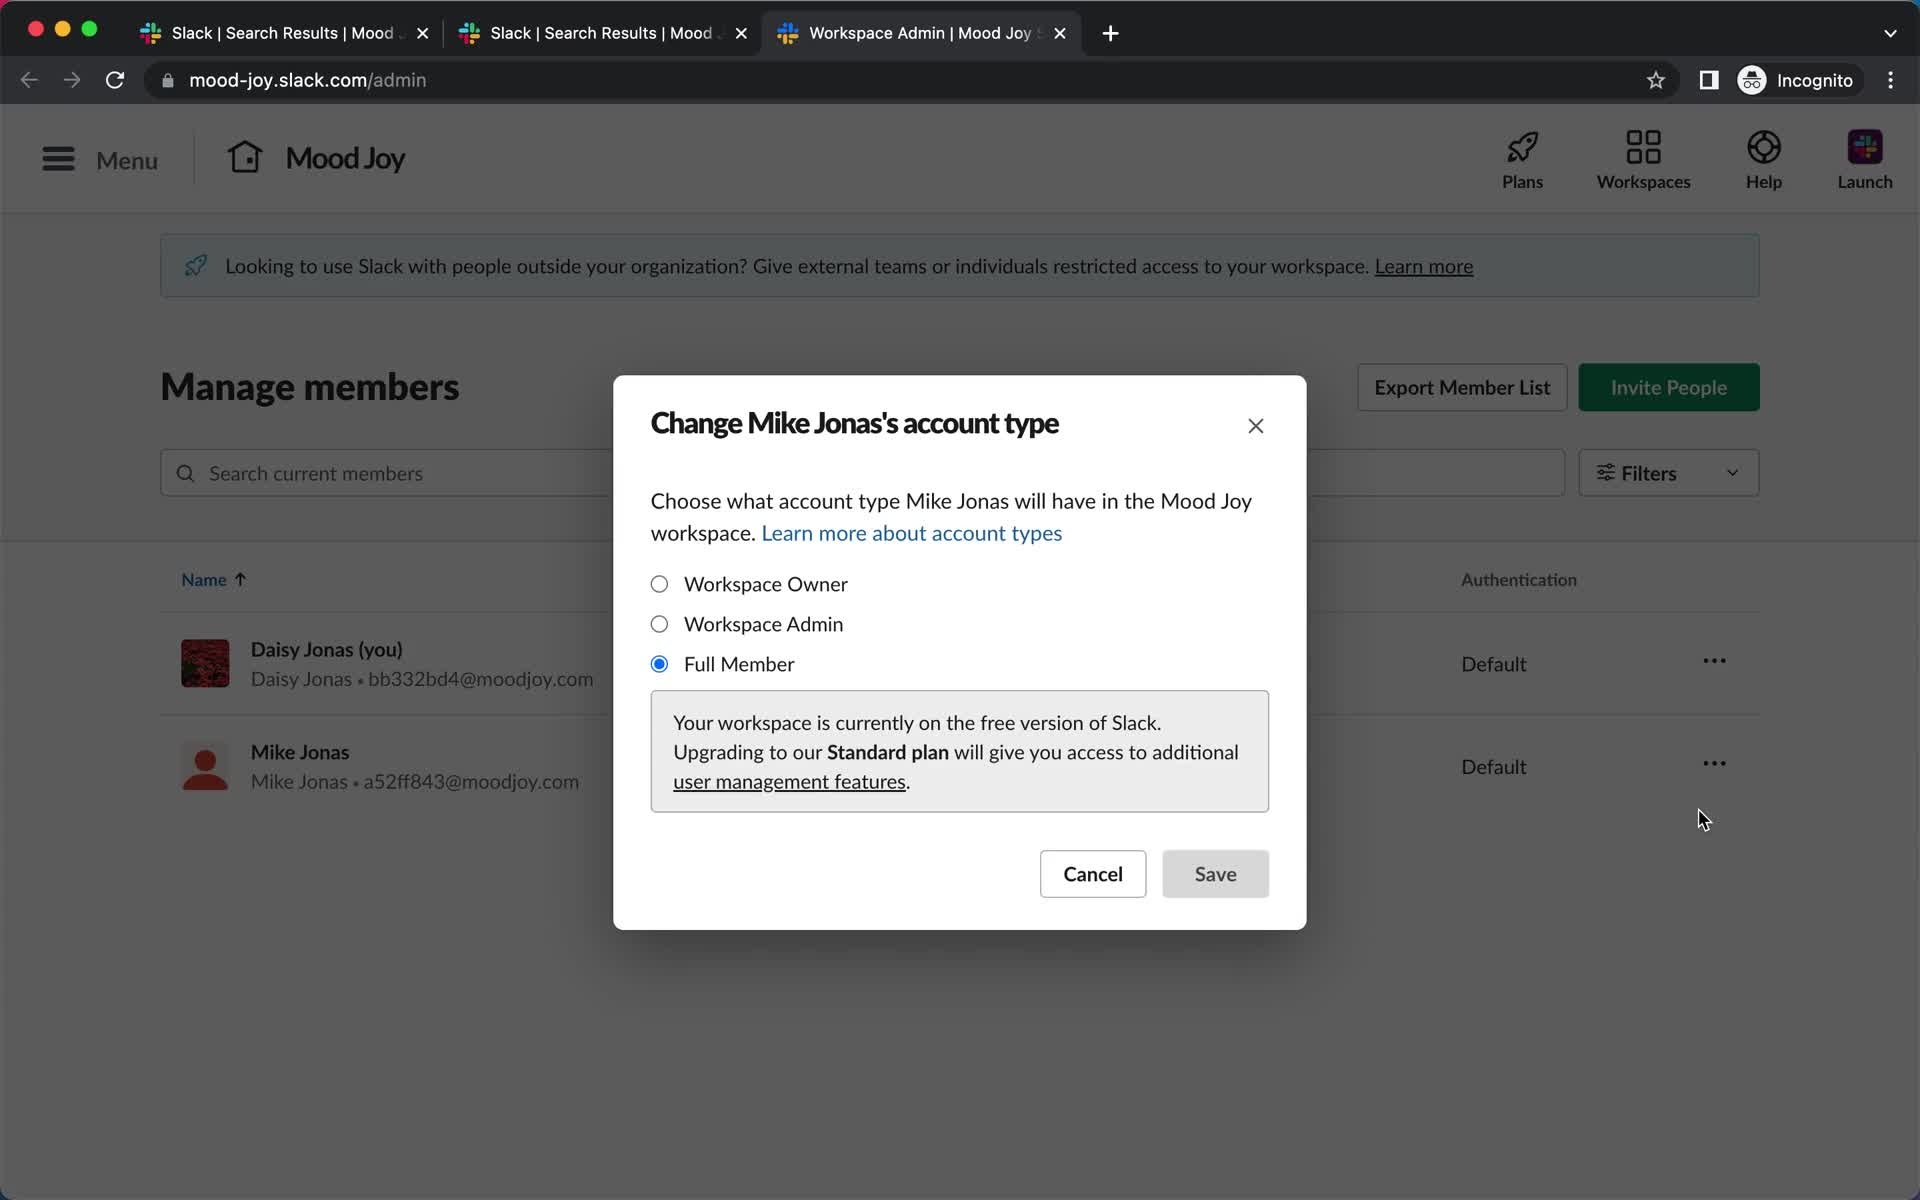Viewport: 1920px width, 1200px height.
Task: Click the Name column sort arrow
Action: [x=241, y=578]
